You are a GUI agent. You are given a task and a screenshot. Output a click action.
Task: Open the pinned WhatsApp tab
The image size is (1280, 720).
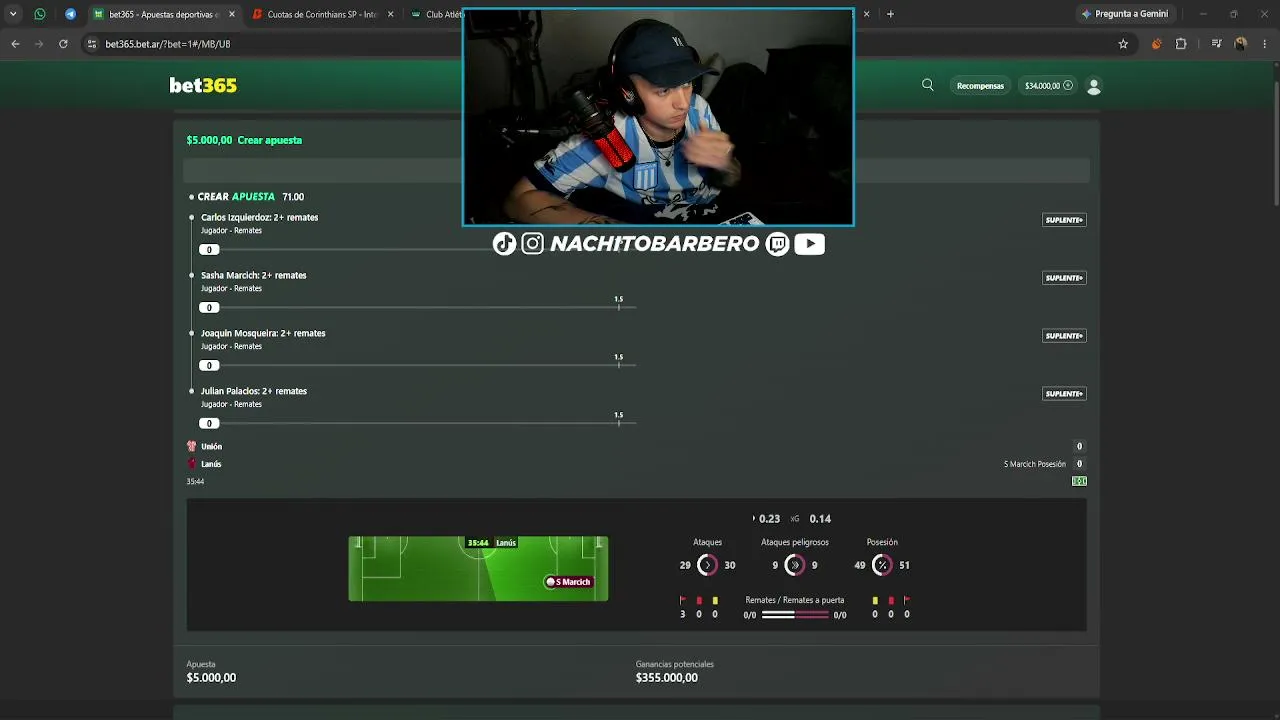40,14
